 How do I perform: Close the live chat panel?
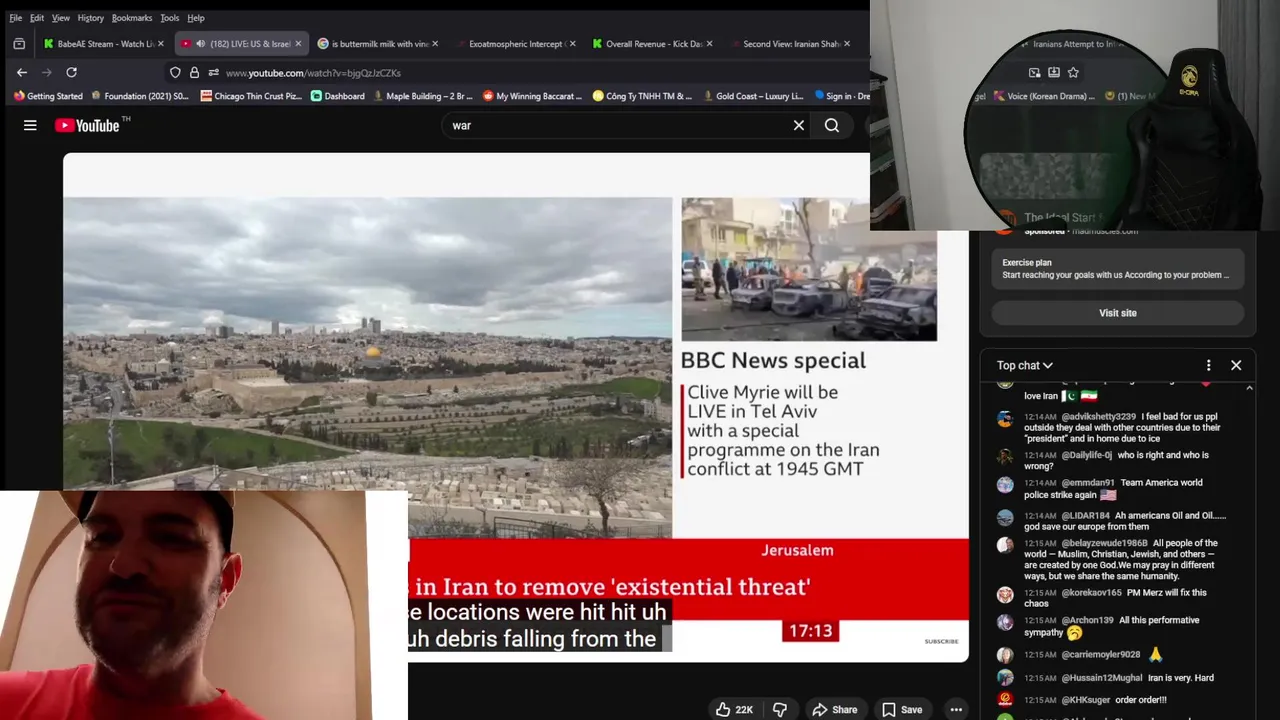tap(1236, 365)
